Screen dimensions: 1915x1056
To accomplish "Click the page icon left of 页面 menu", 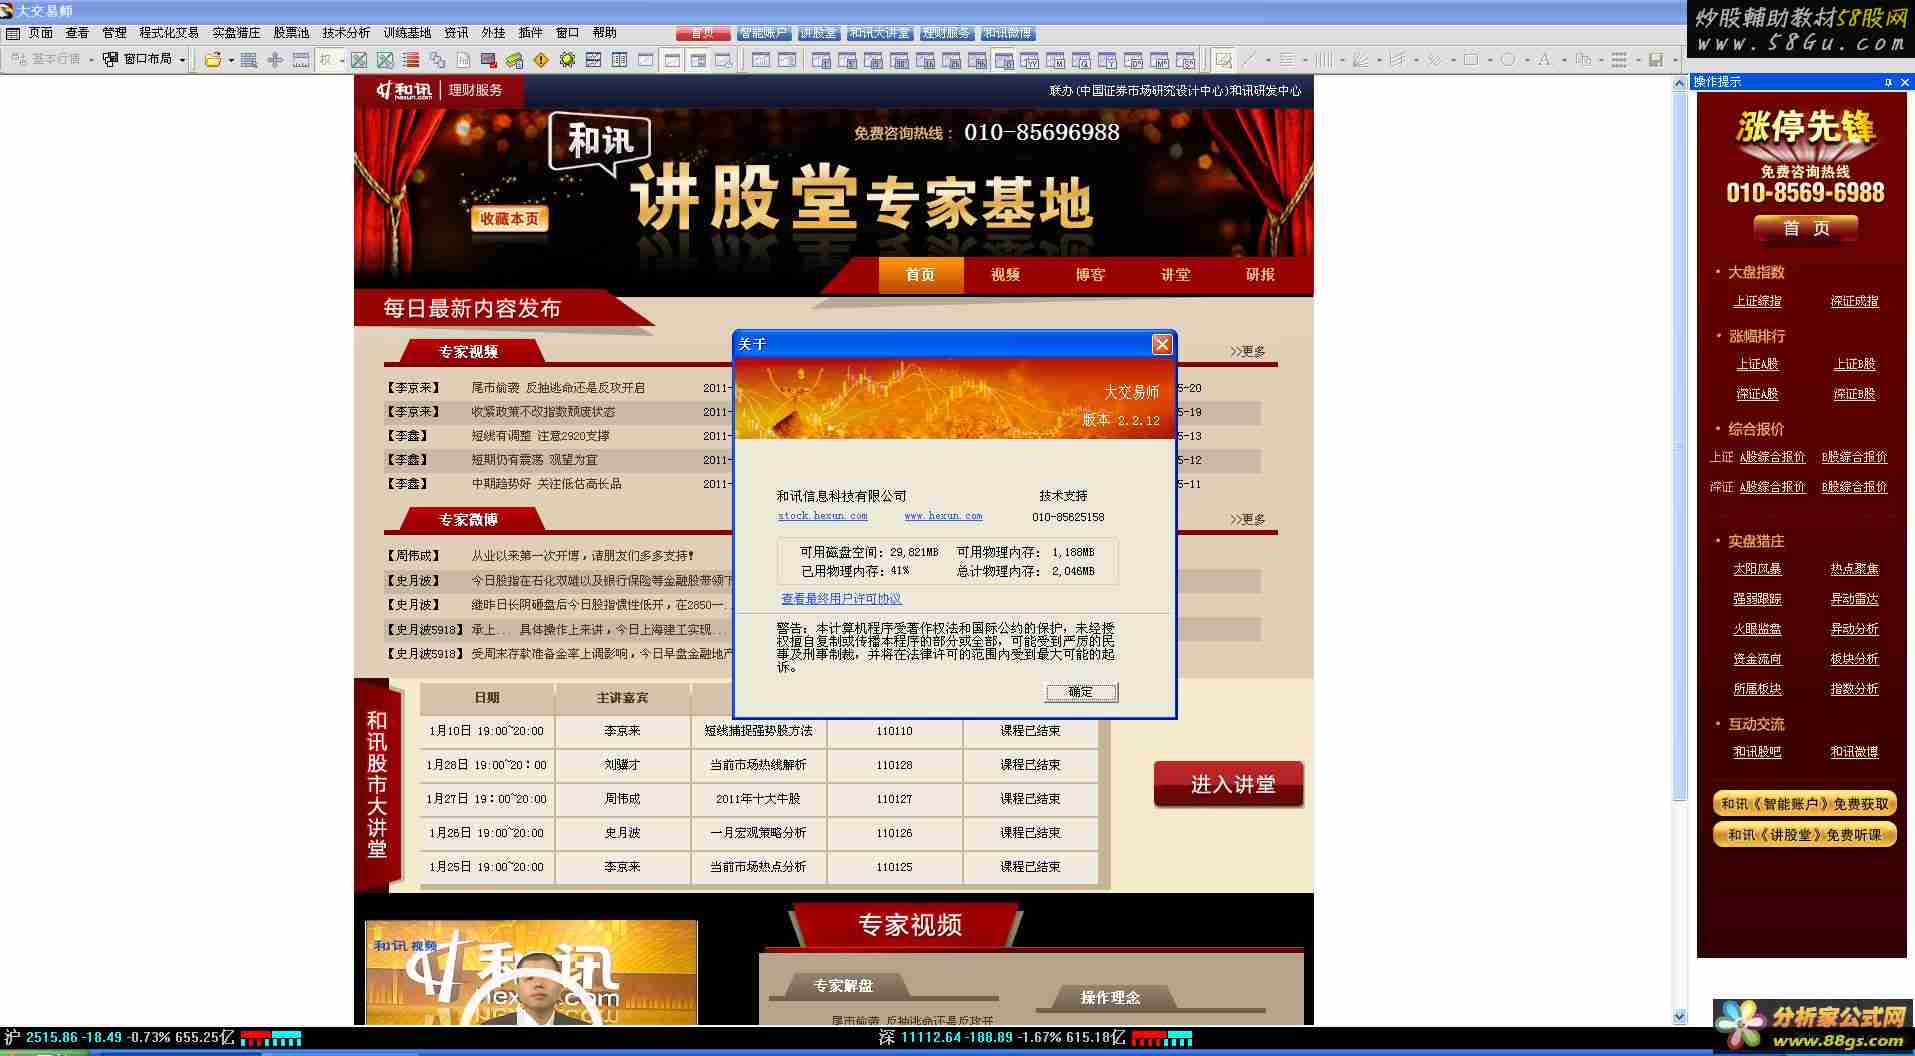I will pyautogui.click(x=12, y=33).
